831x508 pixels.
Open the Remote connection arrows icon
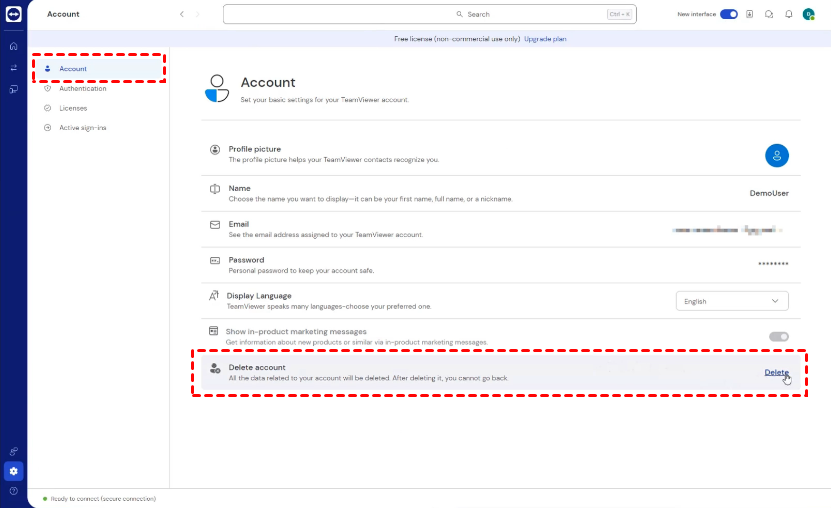[x=14, y=67]
